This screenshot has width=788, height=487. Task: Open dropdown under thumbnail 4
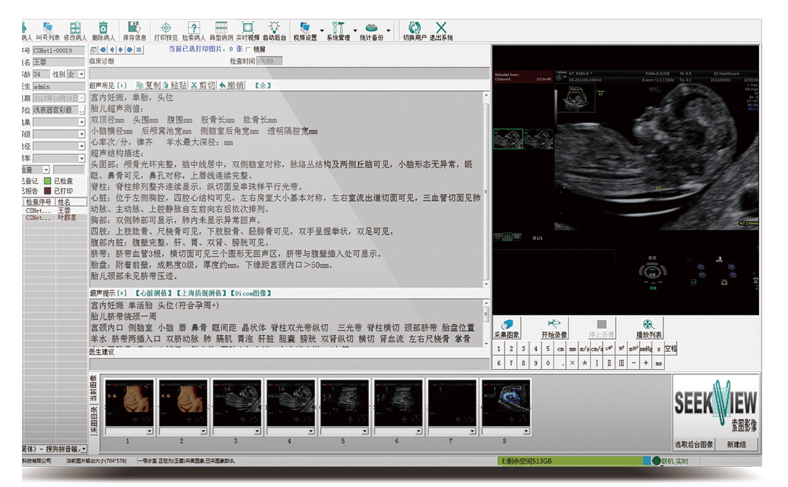pos(311,431)
